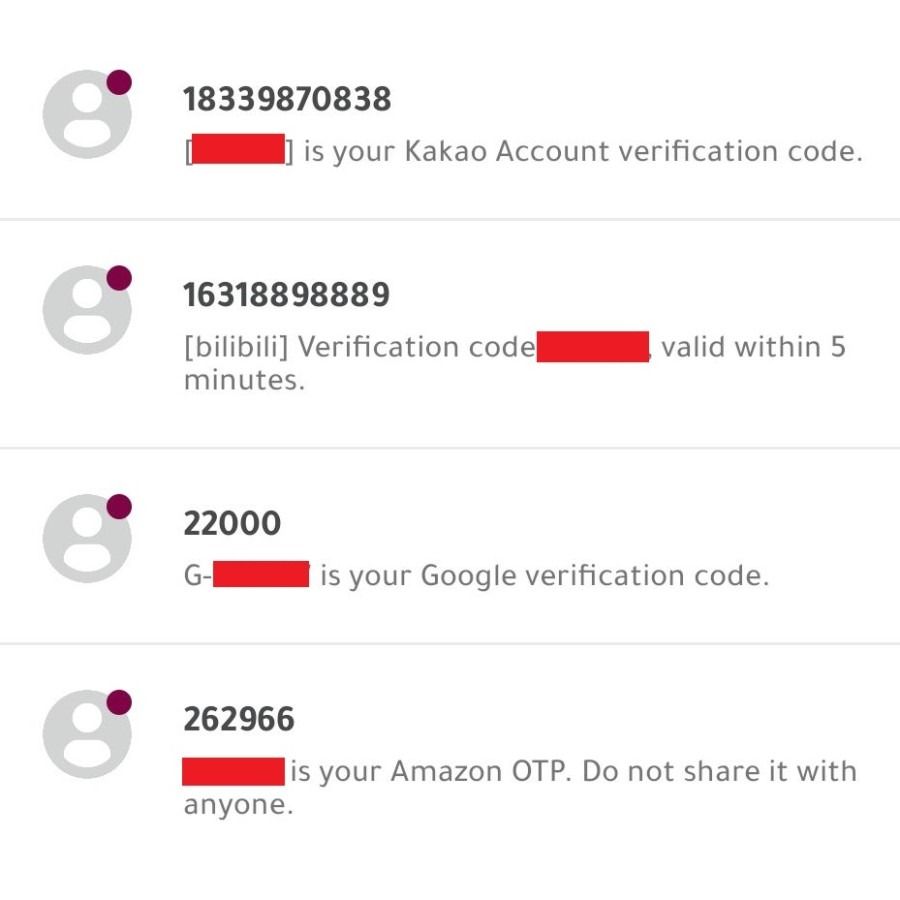The width and height of the screenshot is (900, 900).
Task: Click the avatar icon for sender 22000
Action: [86, 538]
